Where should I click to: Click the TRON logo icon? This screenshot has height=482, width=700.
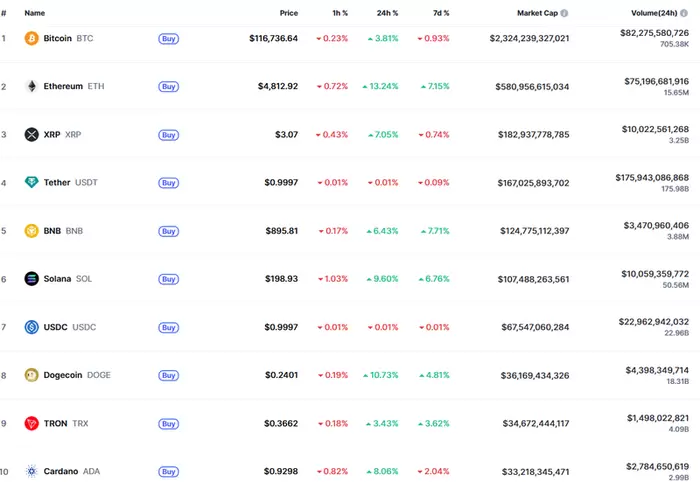31,423
